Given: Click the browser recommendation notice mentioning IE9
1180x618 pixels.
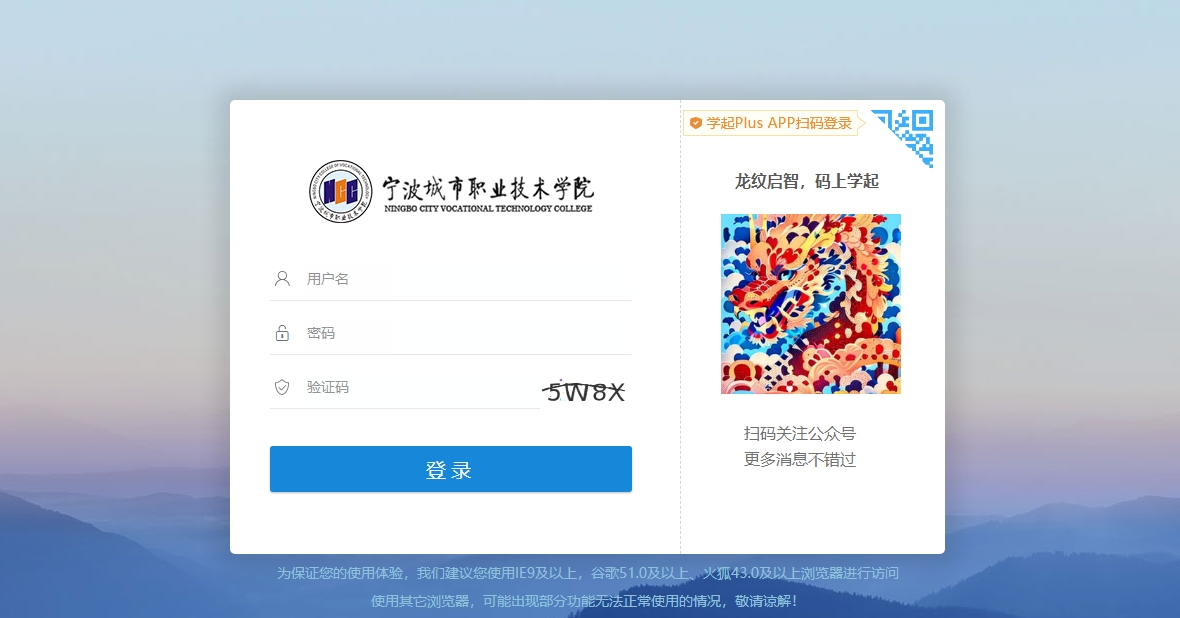Looking at the screenshot, I should [588, 573].
